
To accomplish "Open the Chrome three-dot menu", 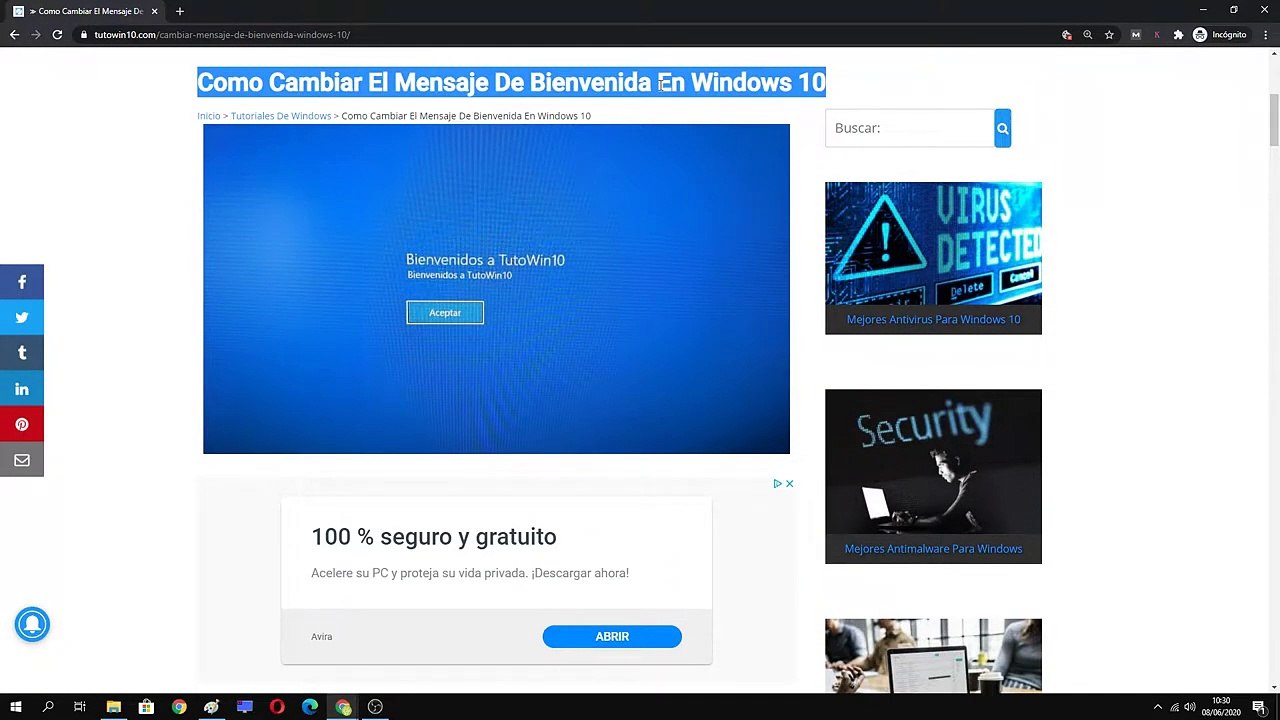I will (x=1265, y=35).
